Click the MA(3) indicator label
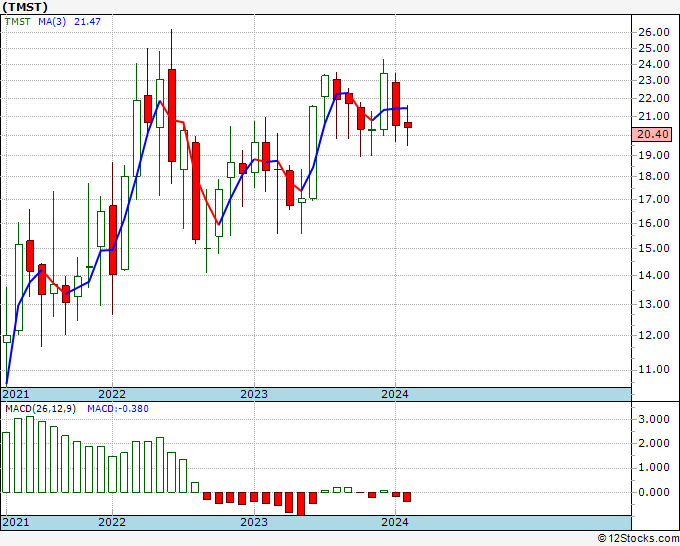 click(x=52, y=22)
